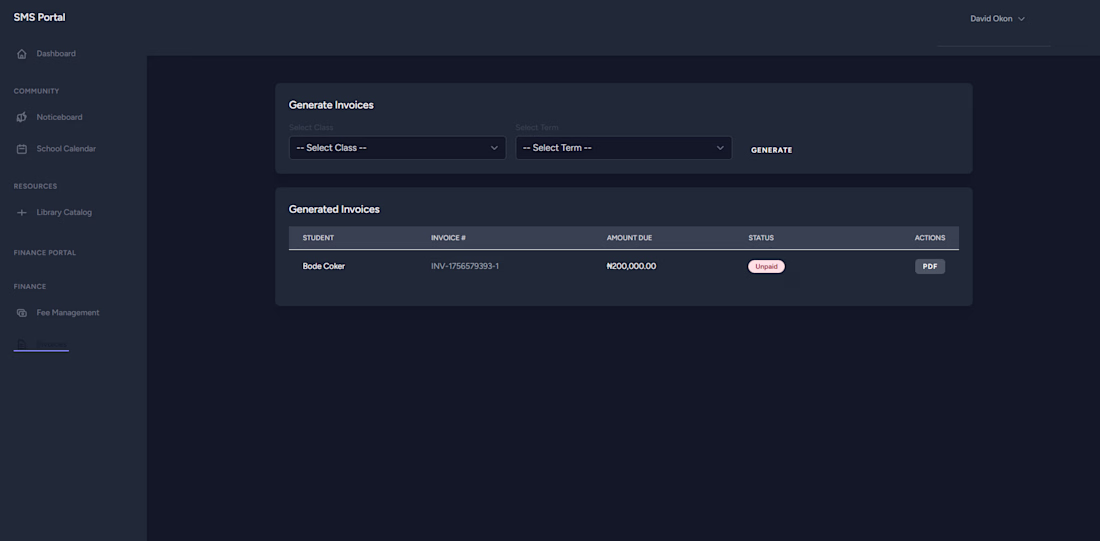
Task: Download the PDF for Bode Coker's invoice
Action: [929, 267]
